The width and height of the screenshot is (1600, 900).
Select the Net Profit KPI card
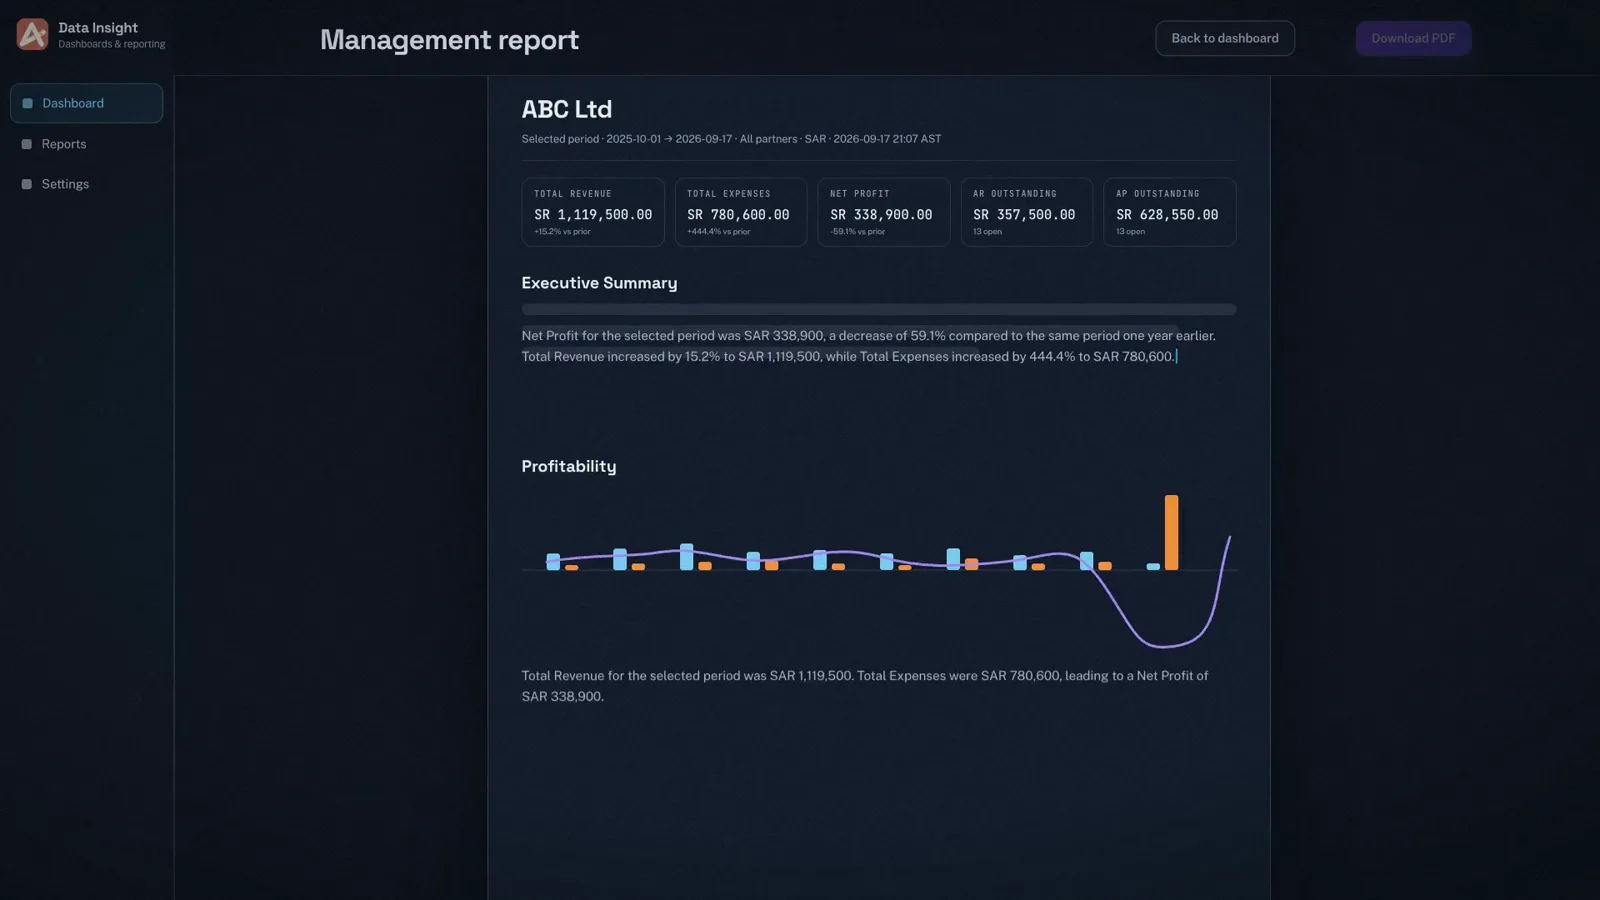[884, 212]
